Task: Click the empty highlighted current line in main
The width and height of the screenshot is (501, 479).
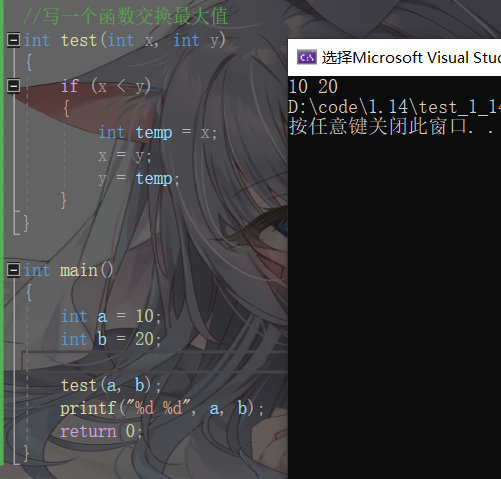Action: [x=154, y=361]
